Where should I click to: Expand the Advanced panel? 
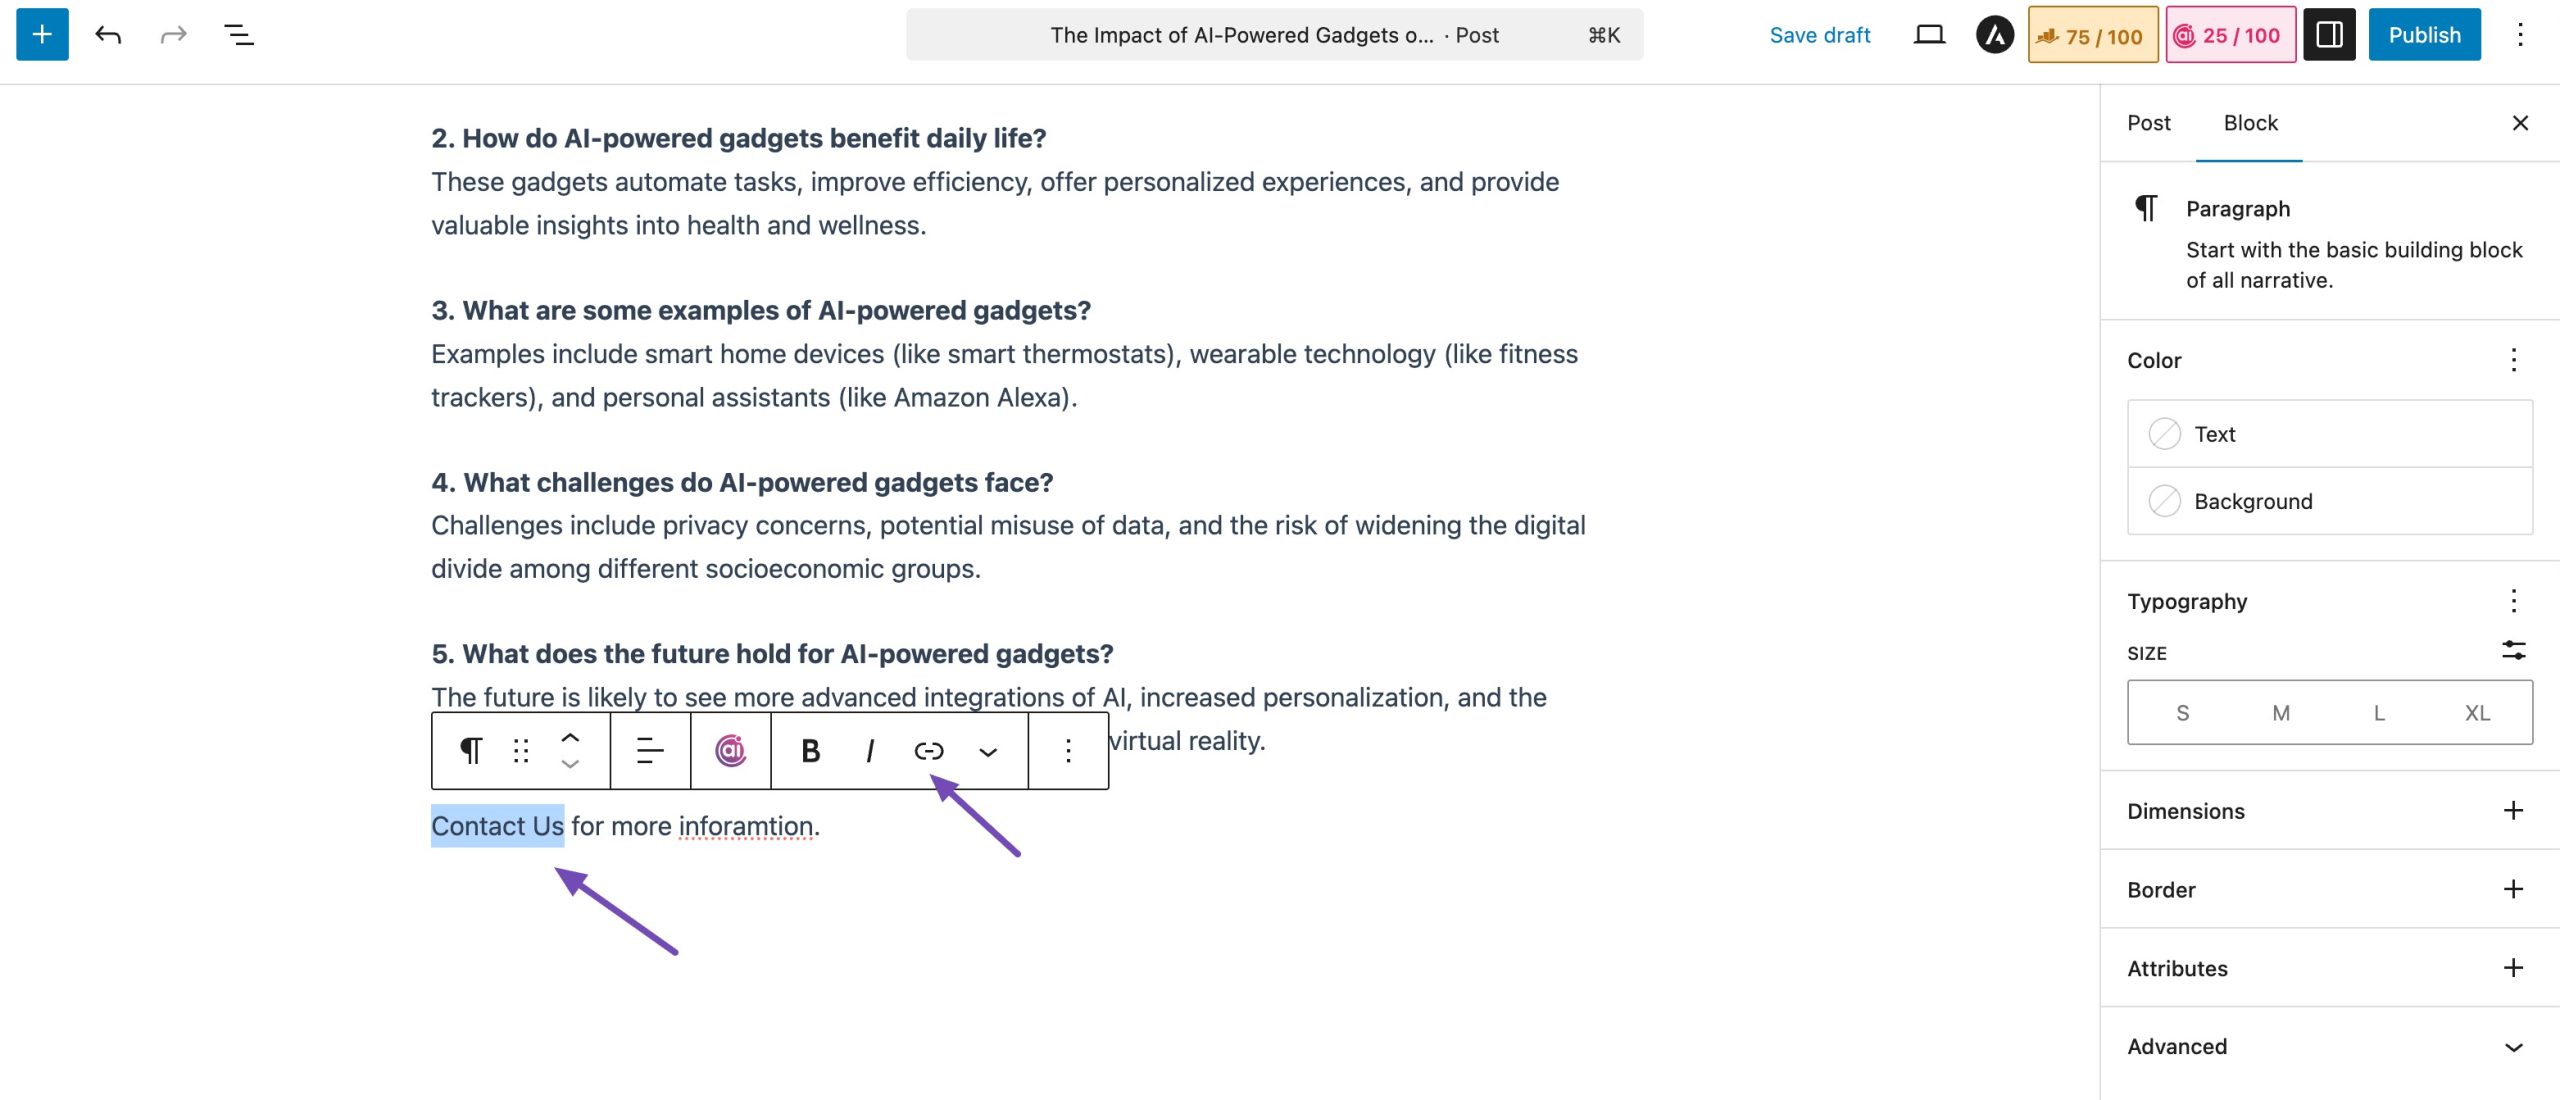pyautogui.click(x=2513, y=1047)
